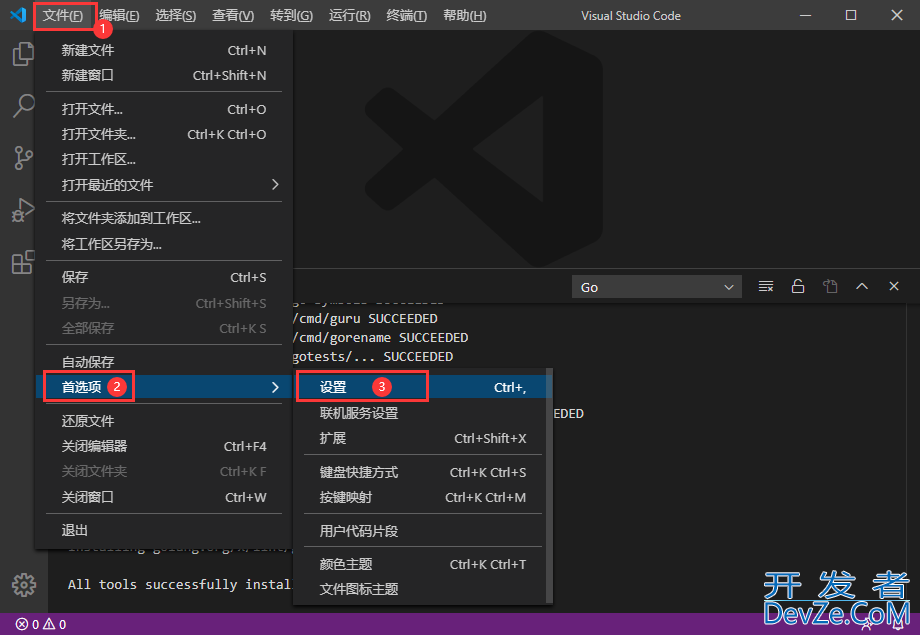Maximize the output panel with the chevron
Viewport: 920px width, 635px height.
(862, 286)
